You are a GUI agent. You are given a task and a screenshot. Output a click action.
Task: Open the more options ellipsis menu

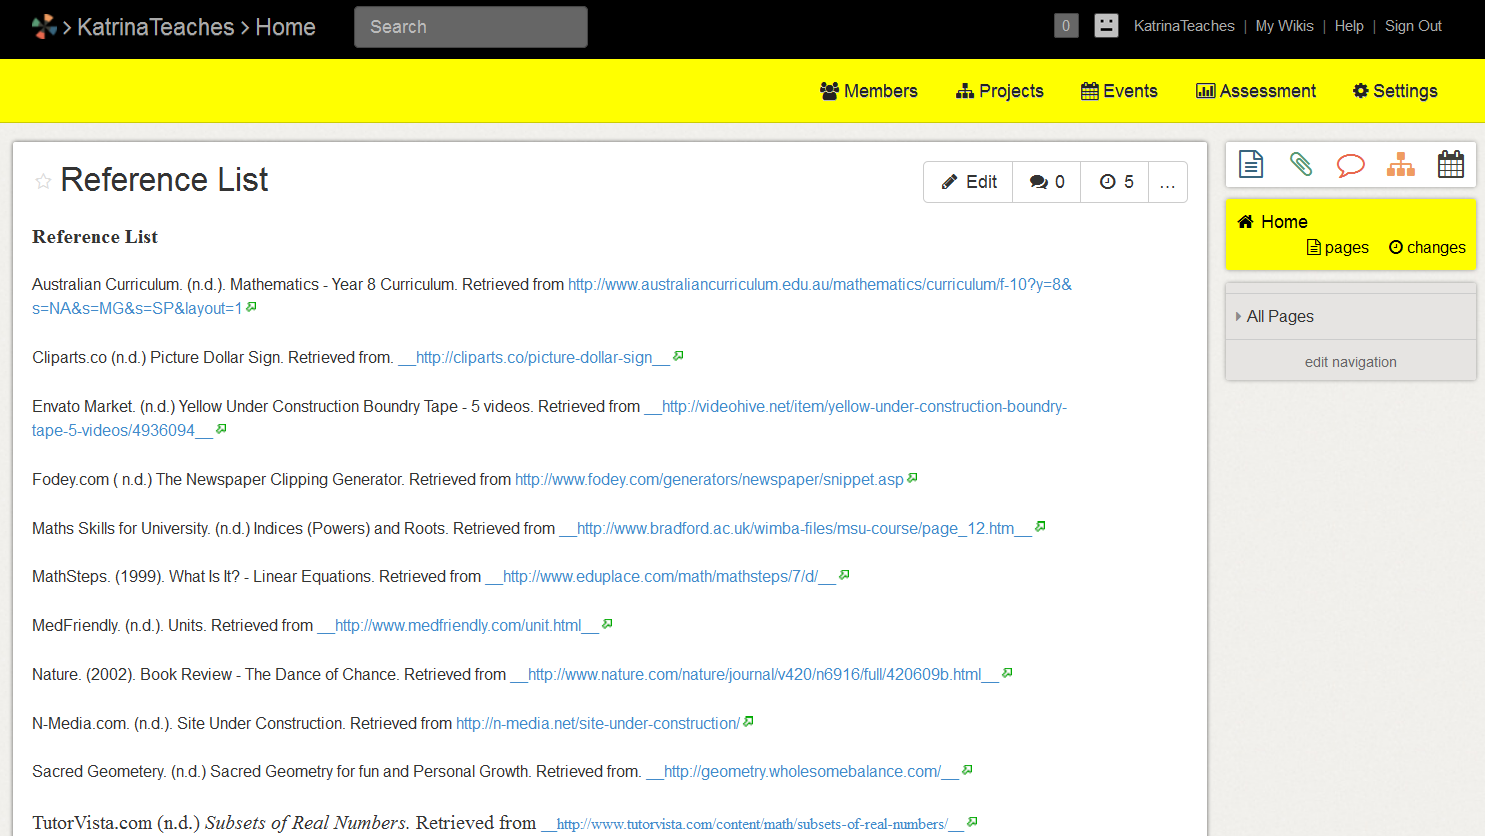pyautogui.click(x=1168, y=182)
